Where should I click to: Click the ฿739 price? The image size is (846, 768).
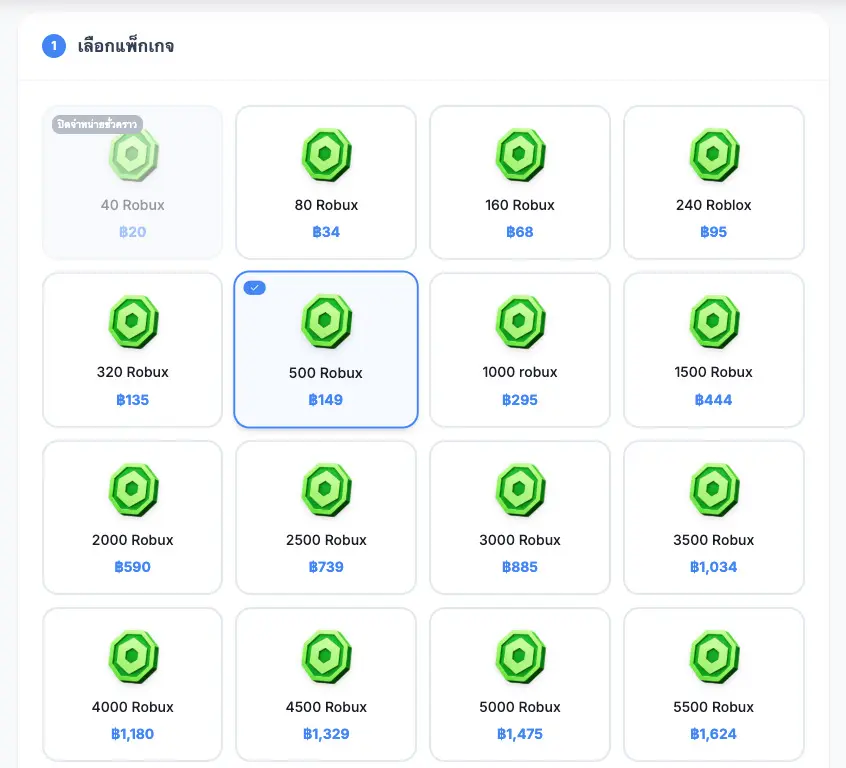(326, 567)
